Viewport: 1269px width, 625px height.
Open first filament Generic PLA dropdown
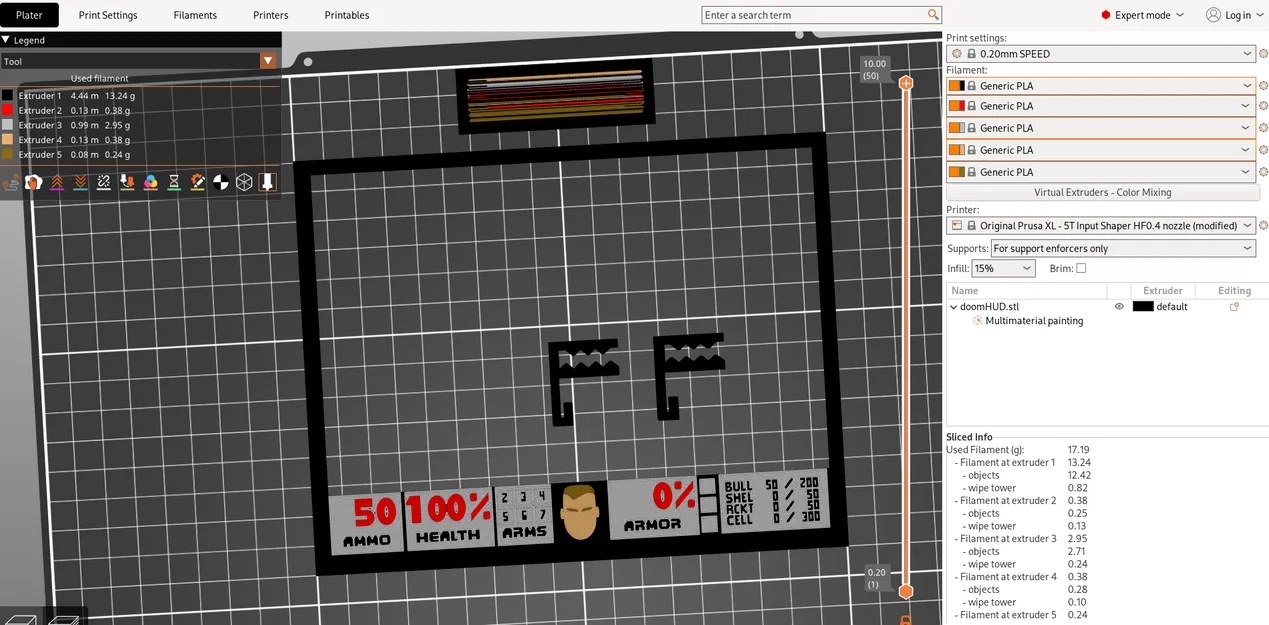[1102, 86]
